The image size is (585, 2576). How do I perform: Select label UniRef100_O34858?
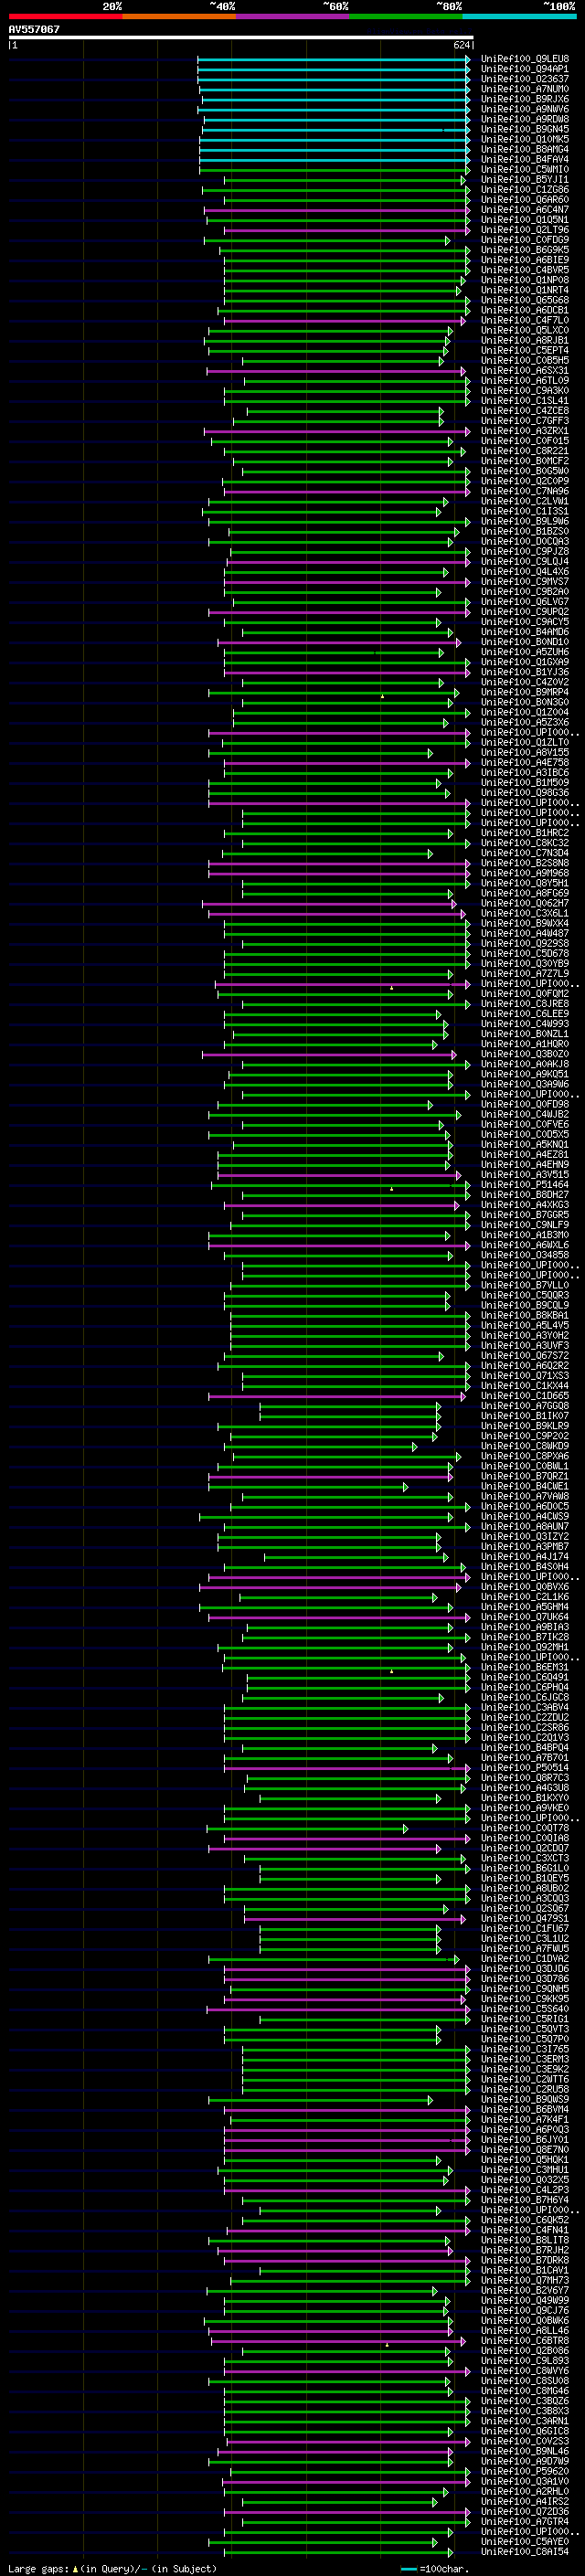point(525,1255)
